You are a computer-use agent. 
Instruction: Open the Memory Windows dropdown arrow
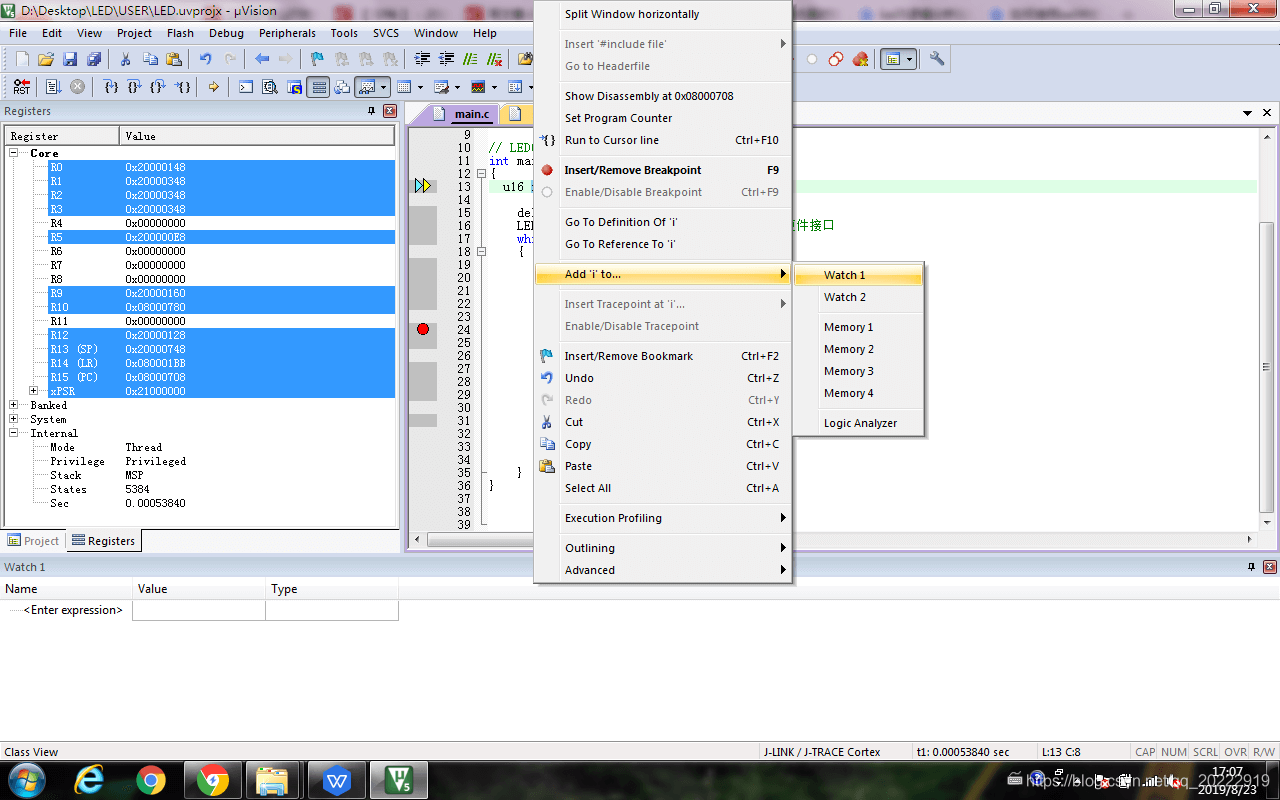pyautogui.click(x=420, y=87)
